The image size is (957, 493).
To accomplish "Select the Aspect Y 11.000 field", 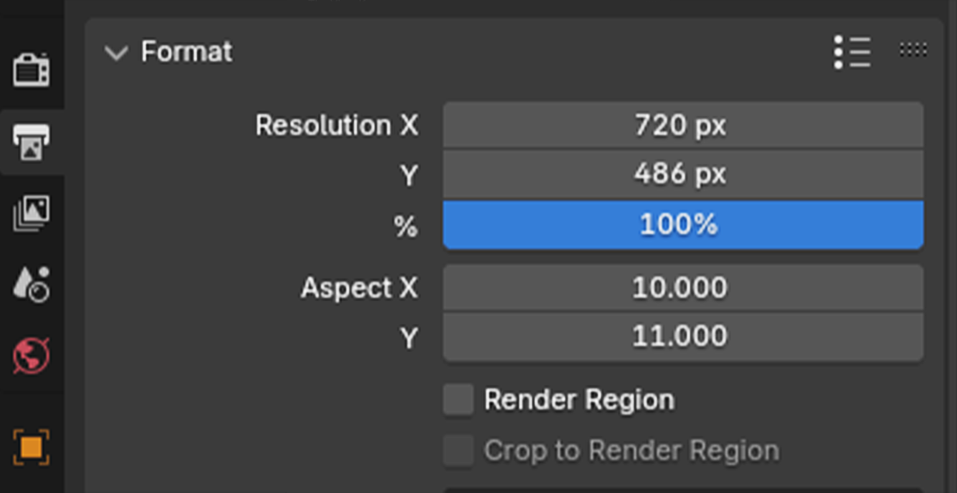I will click(x=683, y=337).
